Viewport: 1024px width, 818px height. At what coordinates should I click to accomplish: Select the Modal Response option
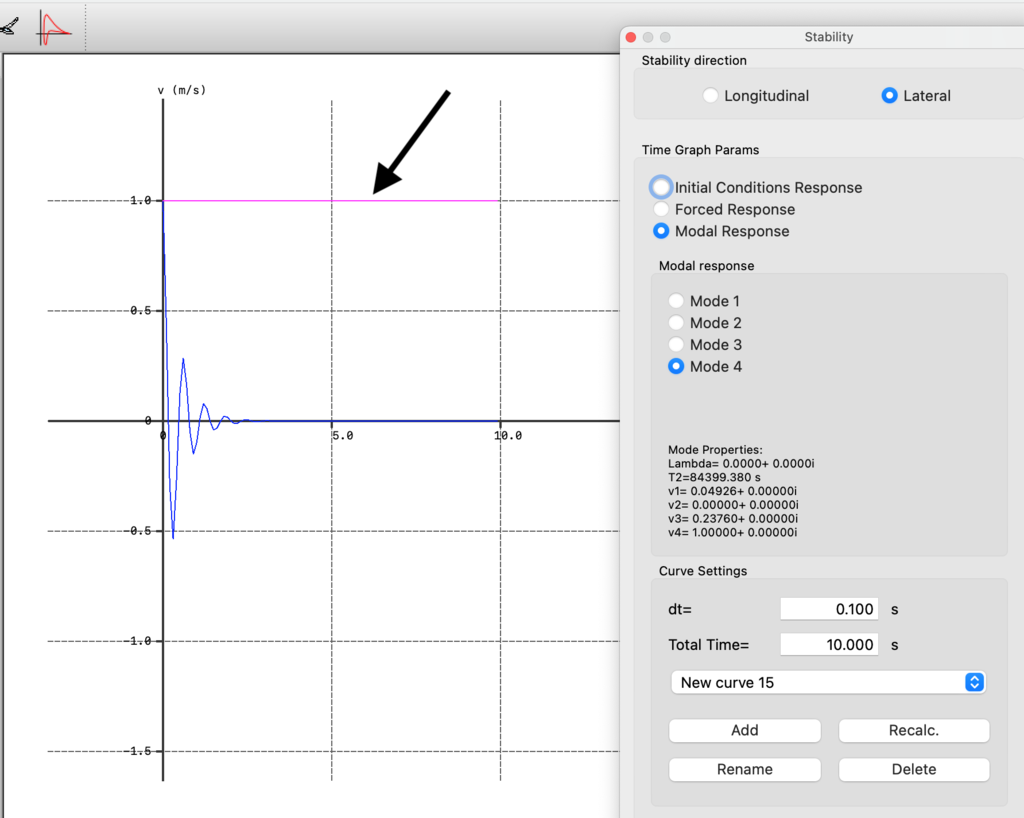(661, 231)
